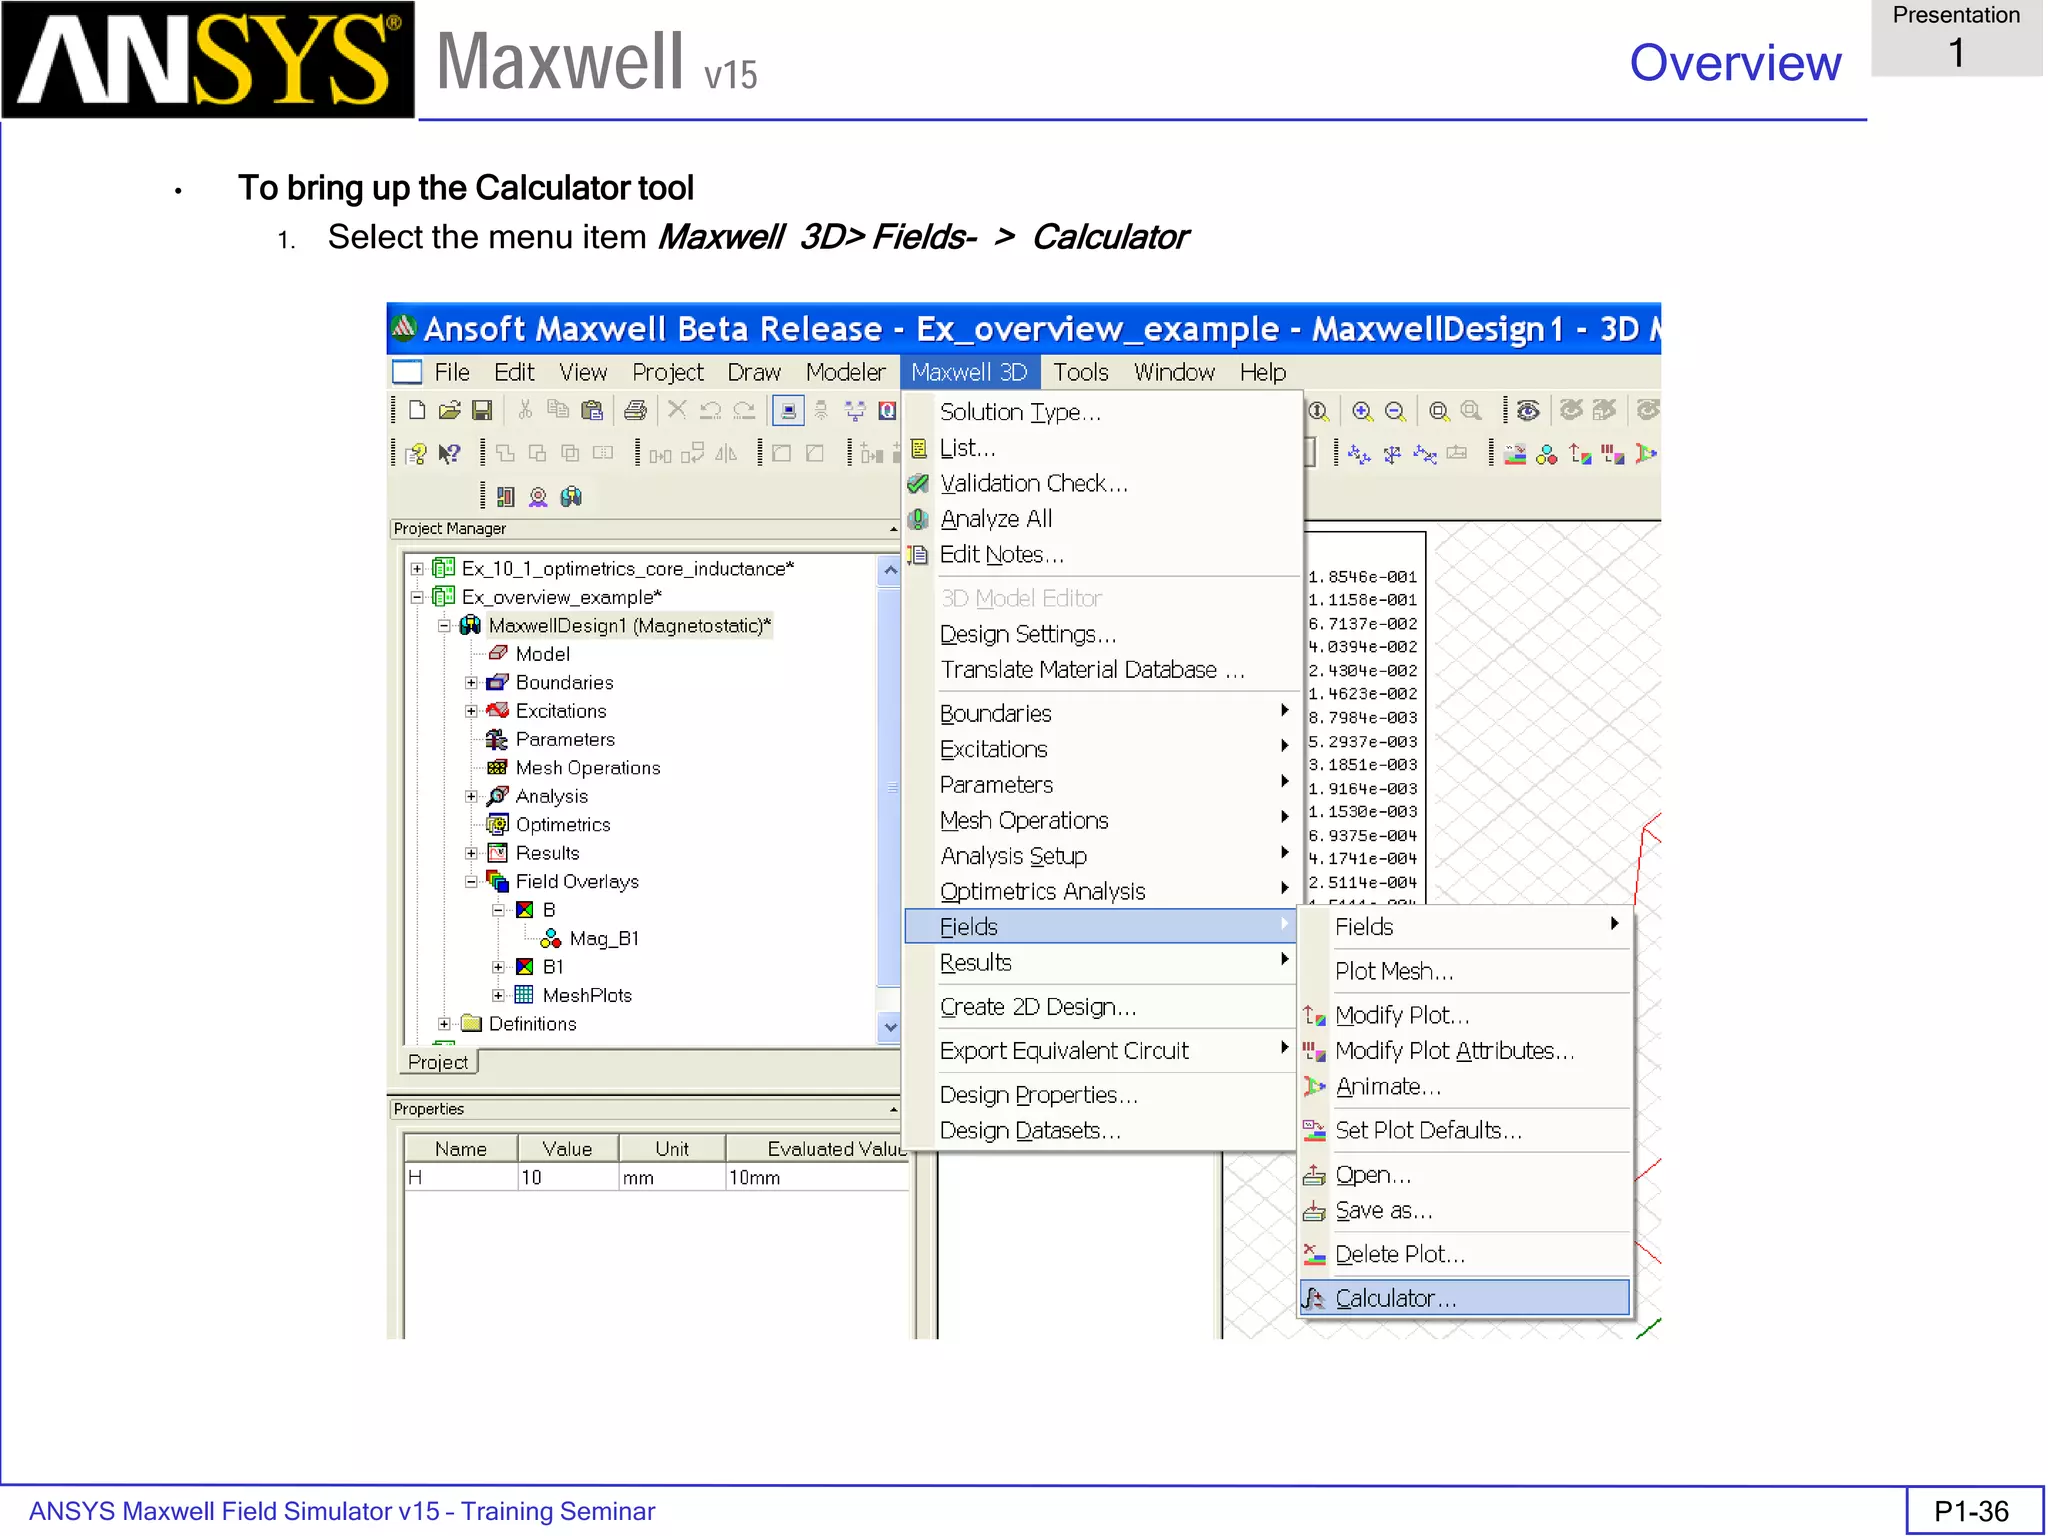
Task: Switch to the Project tab
Action: (438, 1062)
